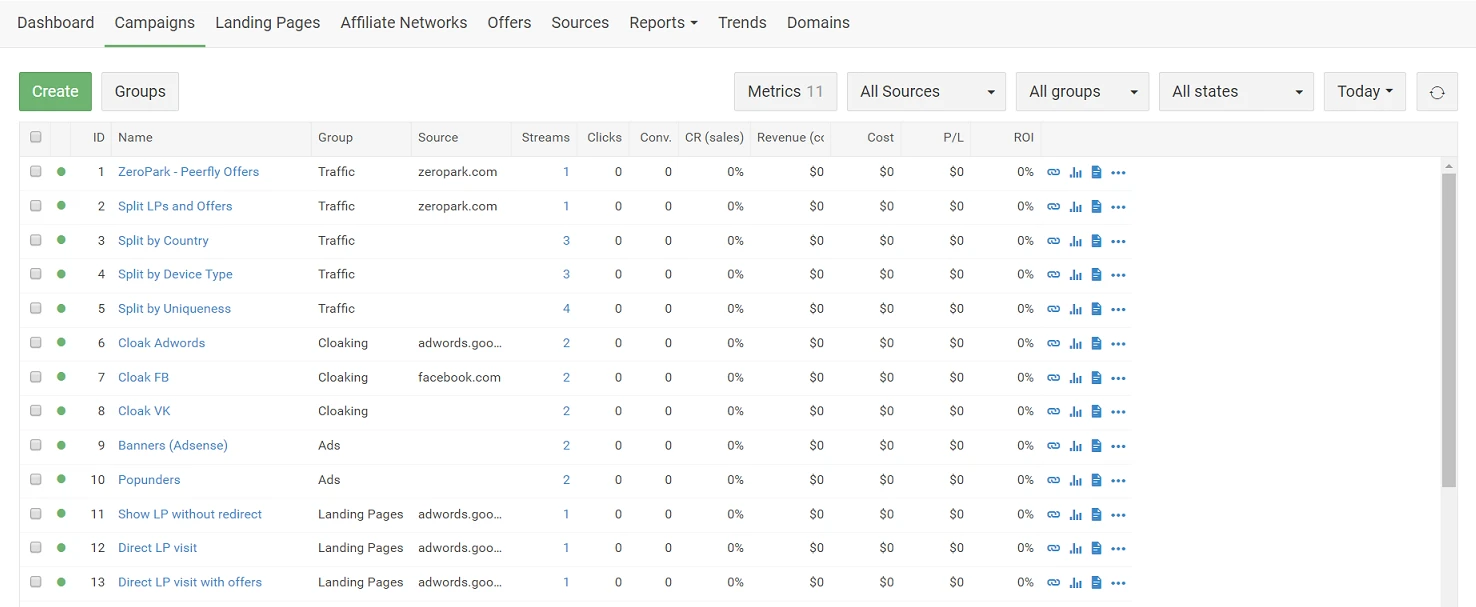The height and width of the screenshot is (607, 1476).
Task: Open chart icon for Cloak Adwords campaign
Action: click(1075, 344)
